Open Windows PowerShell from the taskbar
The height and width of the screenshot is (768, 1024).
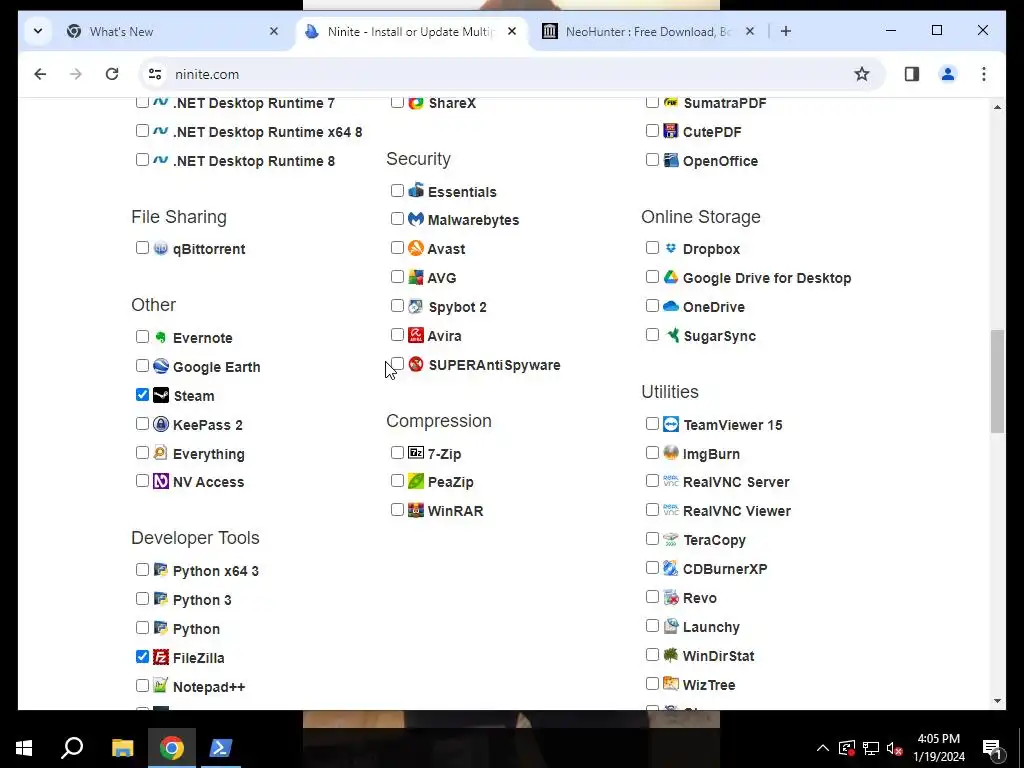pos(221,748)
